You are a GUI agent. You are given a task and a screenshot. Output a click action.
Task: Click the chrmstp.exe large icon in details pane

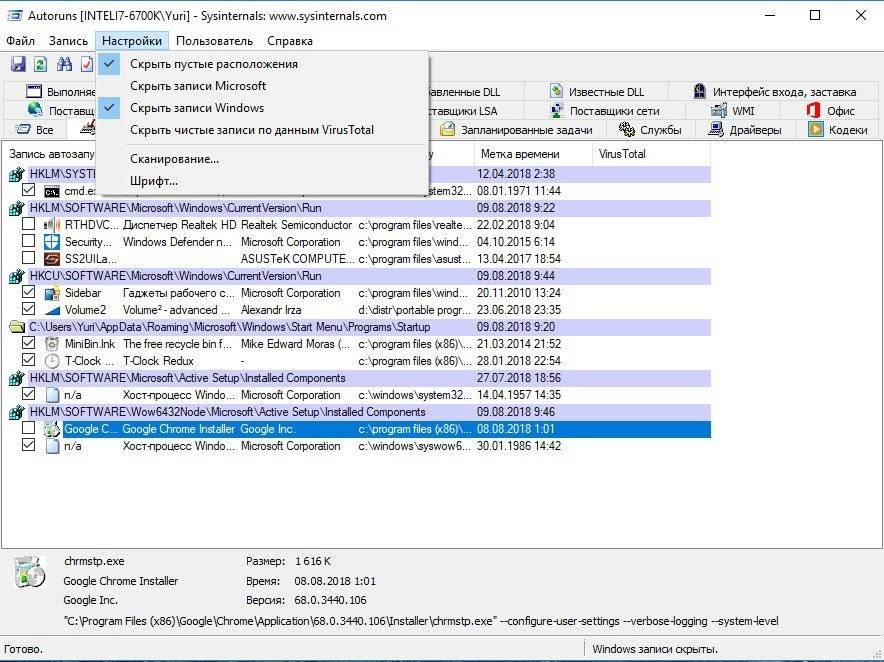pos(29,572)
